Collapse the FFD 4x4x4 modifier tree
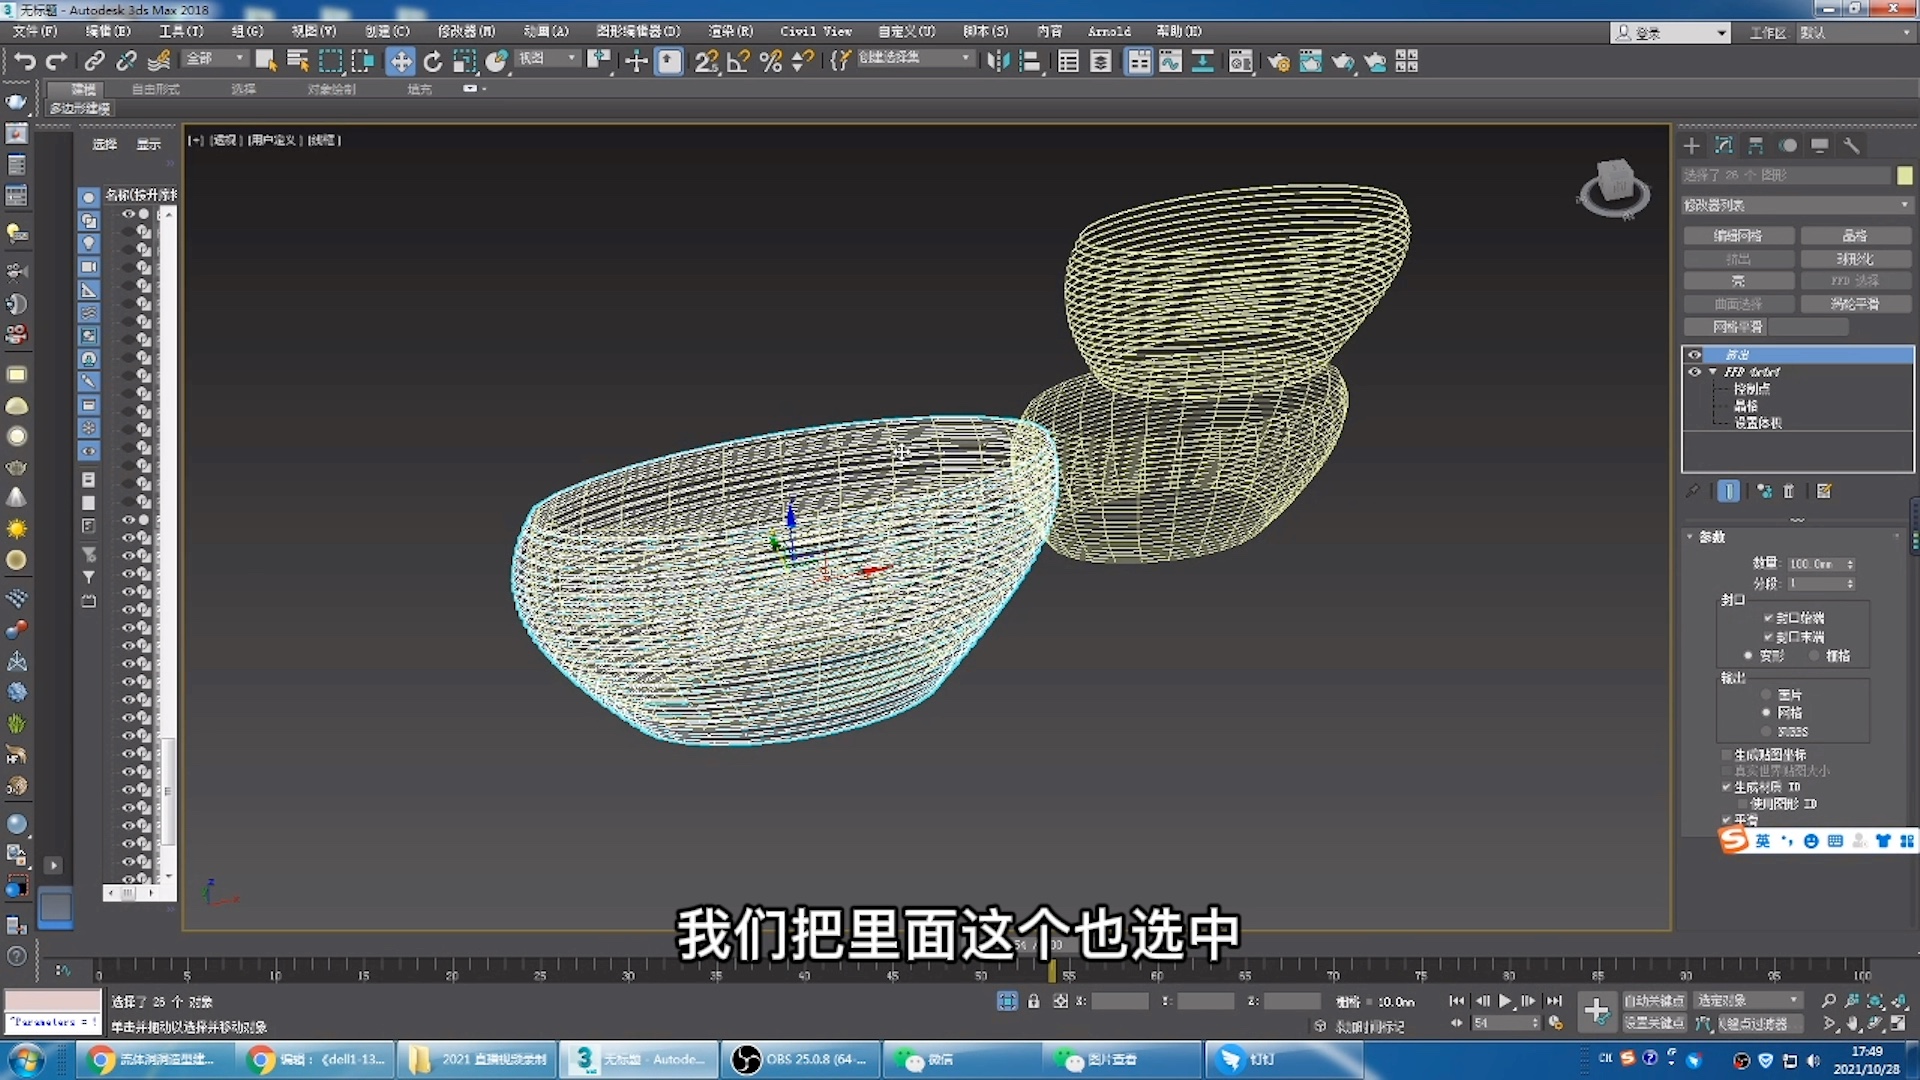The image size is (1920, 1080). [1713, 371]
